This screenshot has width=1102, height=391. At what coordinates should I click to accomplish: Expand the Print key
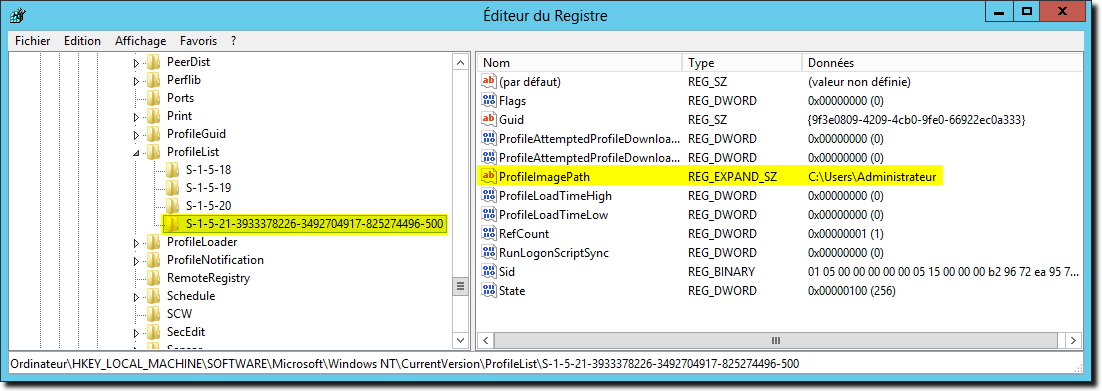[x=136, y=117]
